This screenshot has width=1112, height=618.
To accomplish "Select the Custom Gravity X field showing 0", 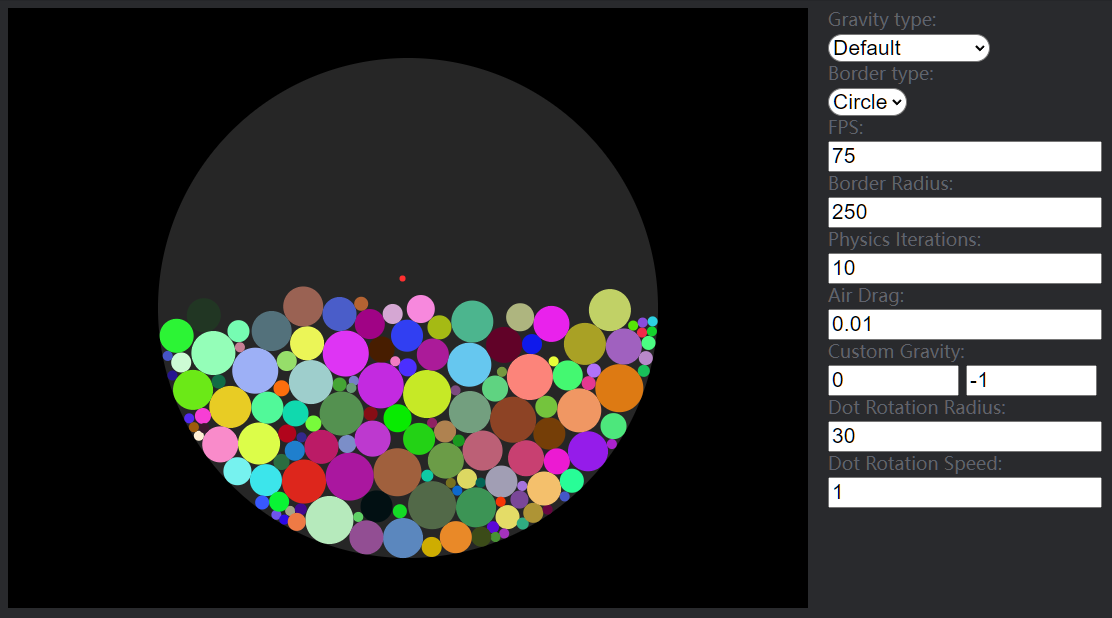I will (x=892, y=380).
